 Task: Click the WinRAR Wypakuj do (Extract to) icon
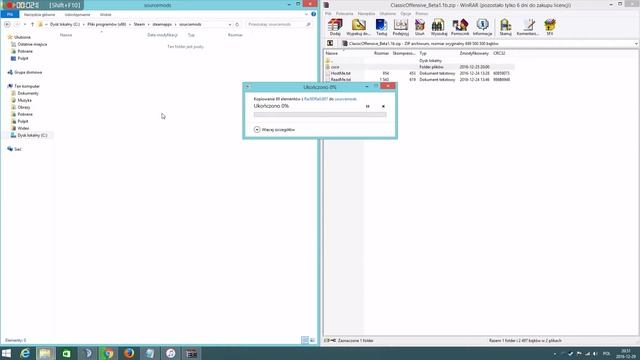pos(358,27)
